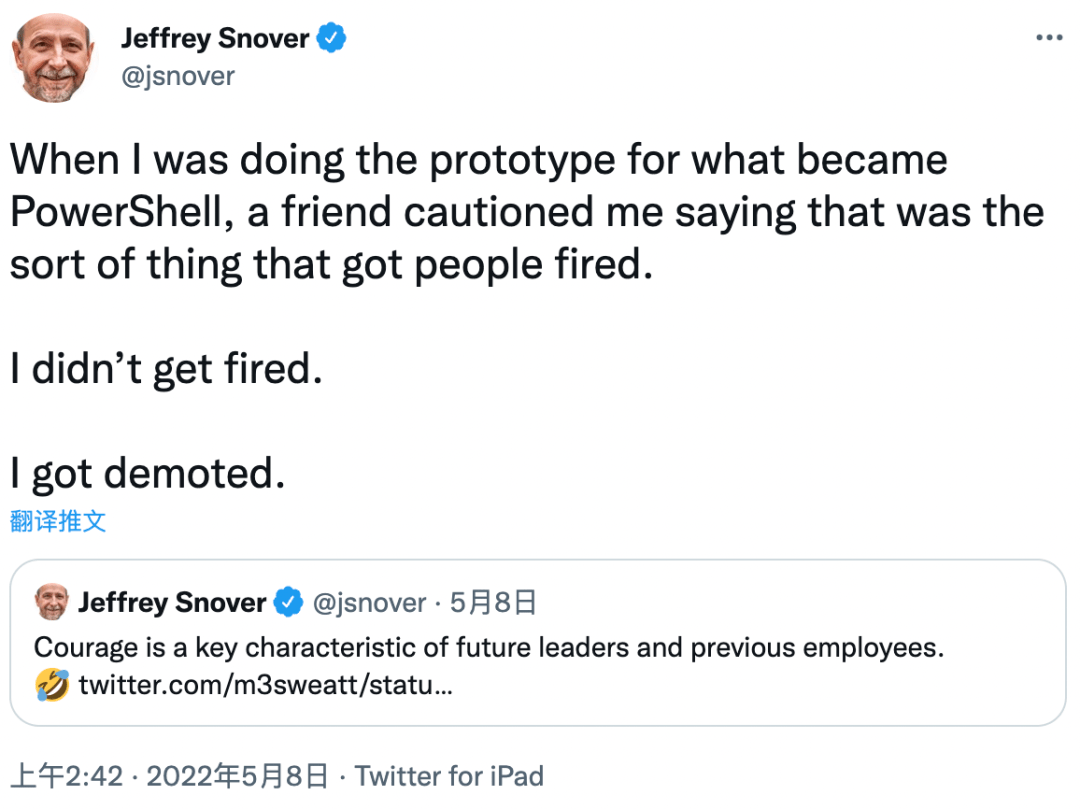This screenshot has height=809, width=1080.
Task: Click the quoted tweet's 5月8日 date
Action: [493, 603]
